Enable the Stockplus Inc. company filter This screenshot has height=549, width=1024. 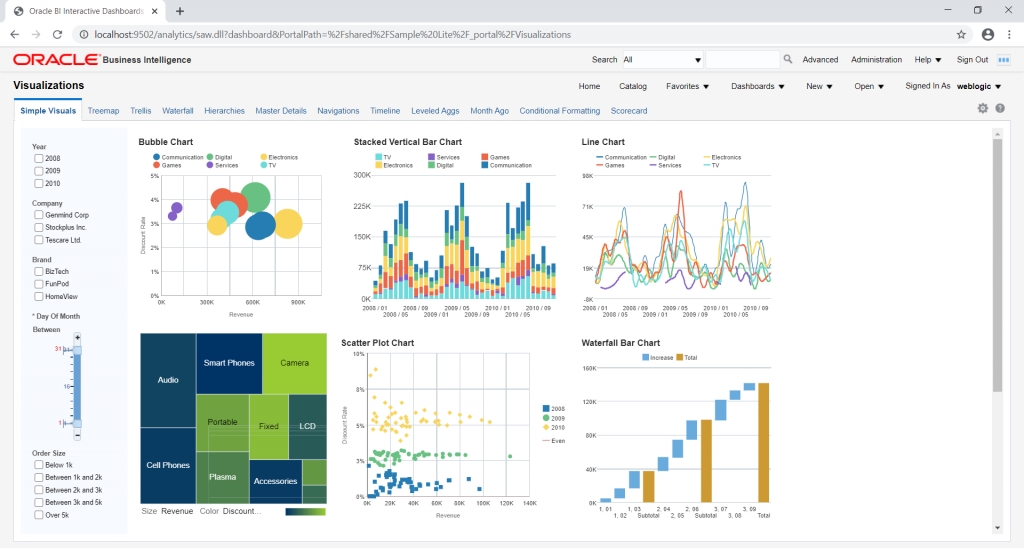pyautogui.click(x=39, y=228)
